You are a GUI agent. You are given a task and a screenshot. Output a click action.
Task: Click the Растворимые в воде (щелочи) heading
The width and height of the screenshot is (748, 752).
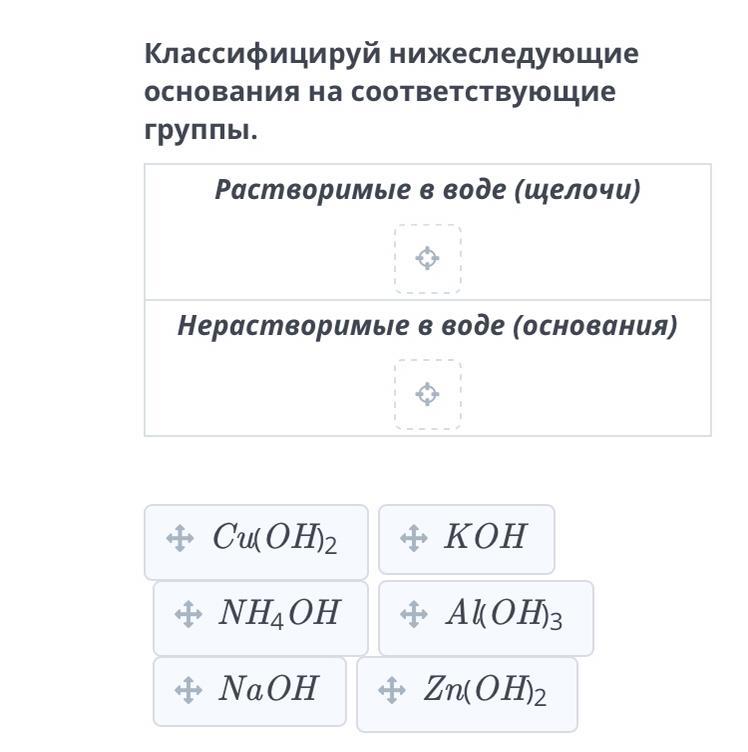pos(427,190)
